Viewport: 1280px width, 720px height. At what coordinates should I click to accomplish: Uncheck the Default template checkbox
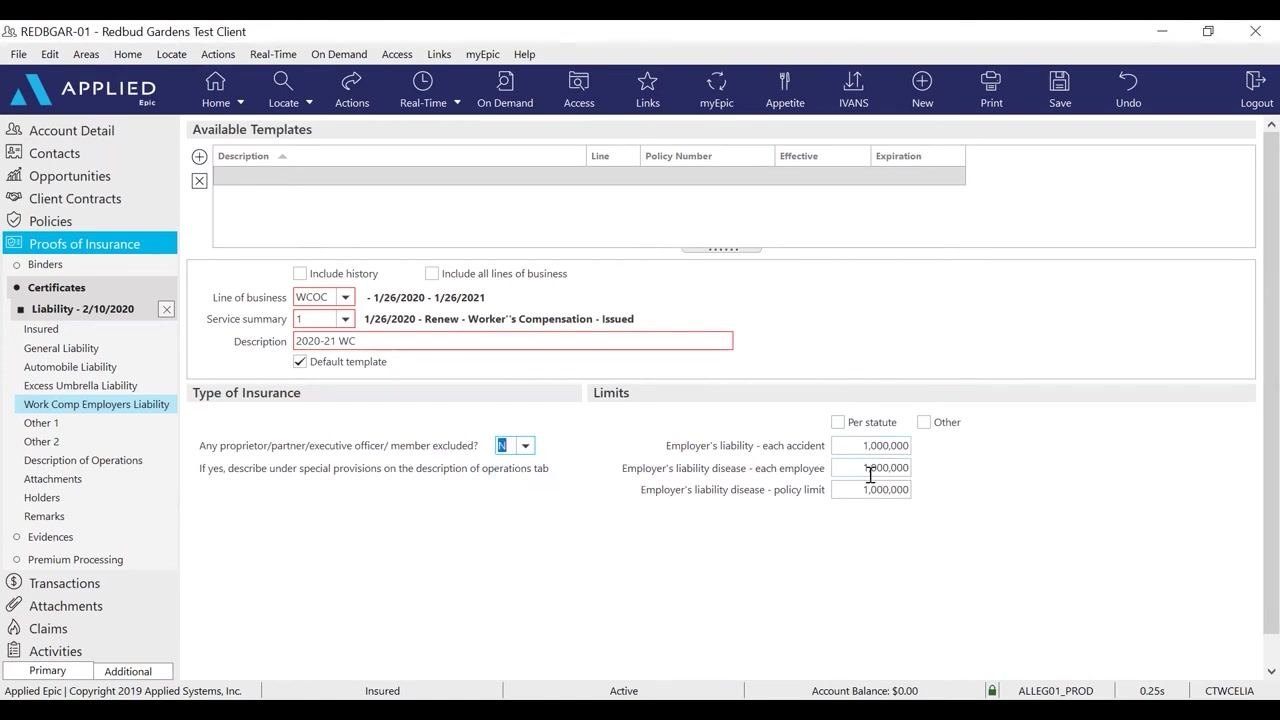[300, 361]
